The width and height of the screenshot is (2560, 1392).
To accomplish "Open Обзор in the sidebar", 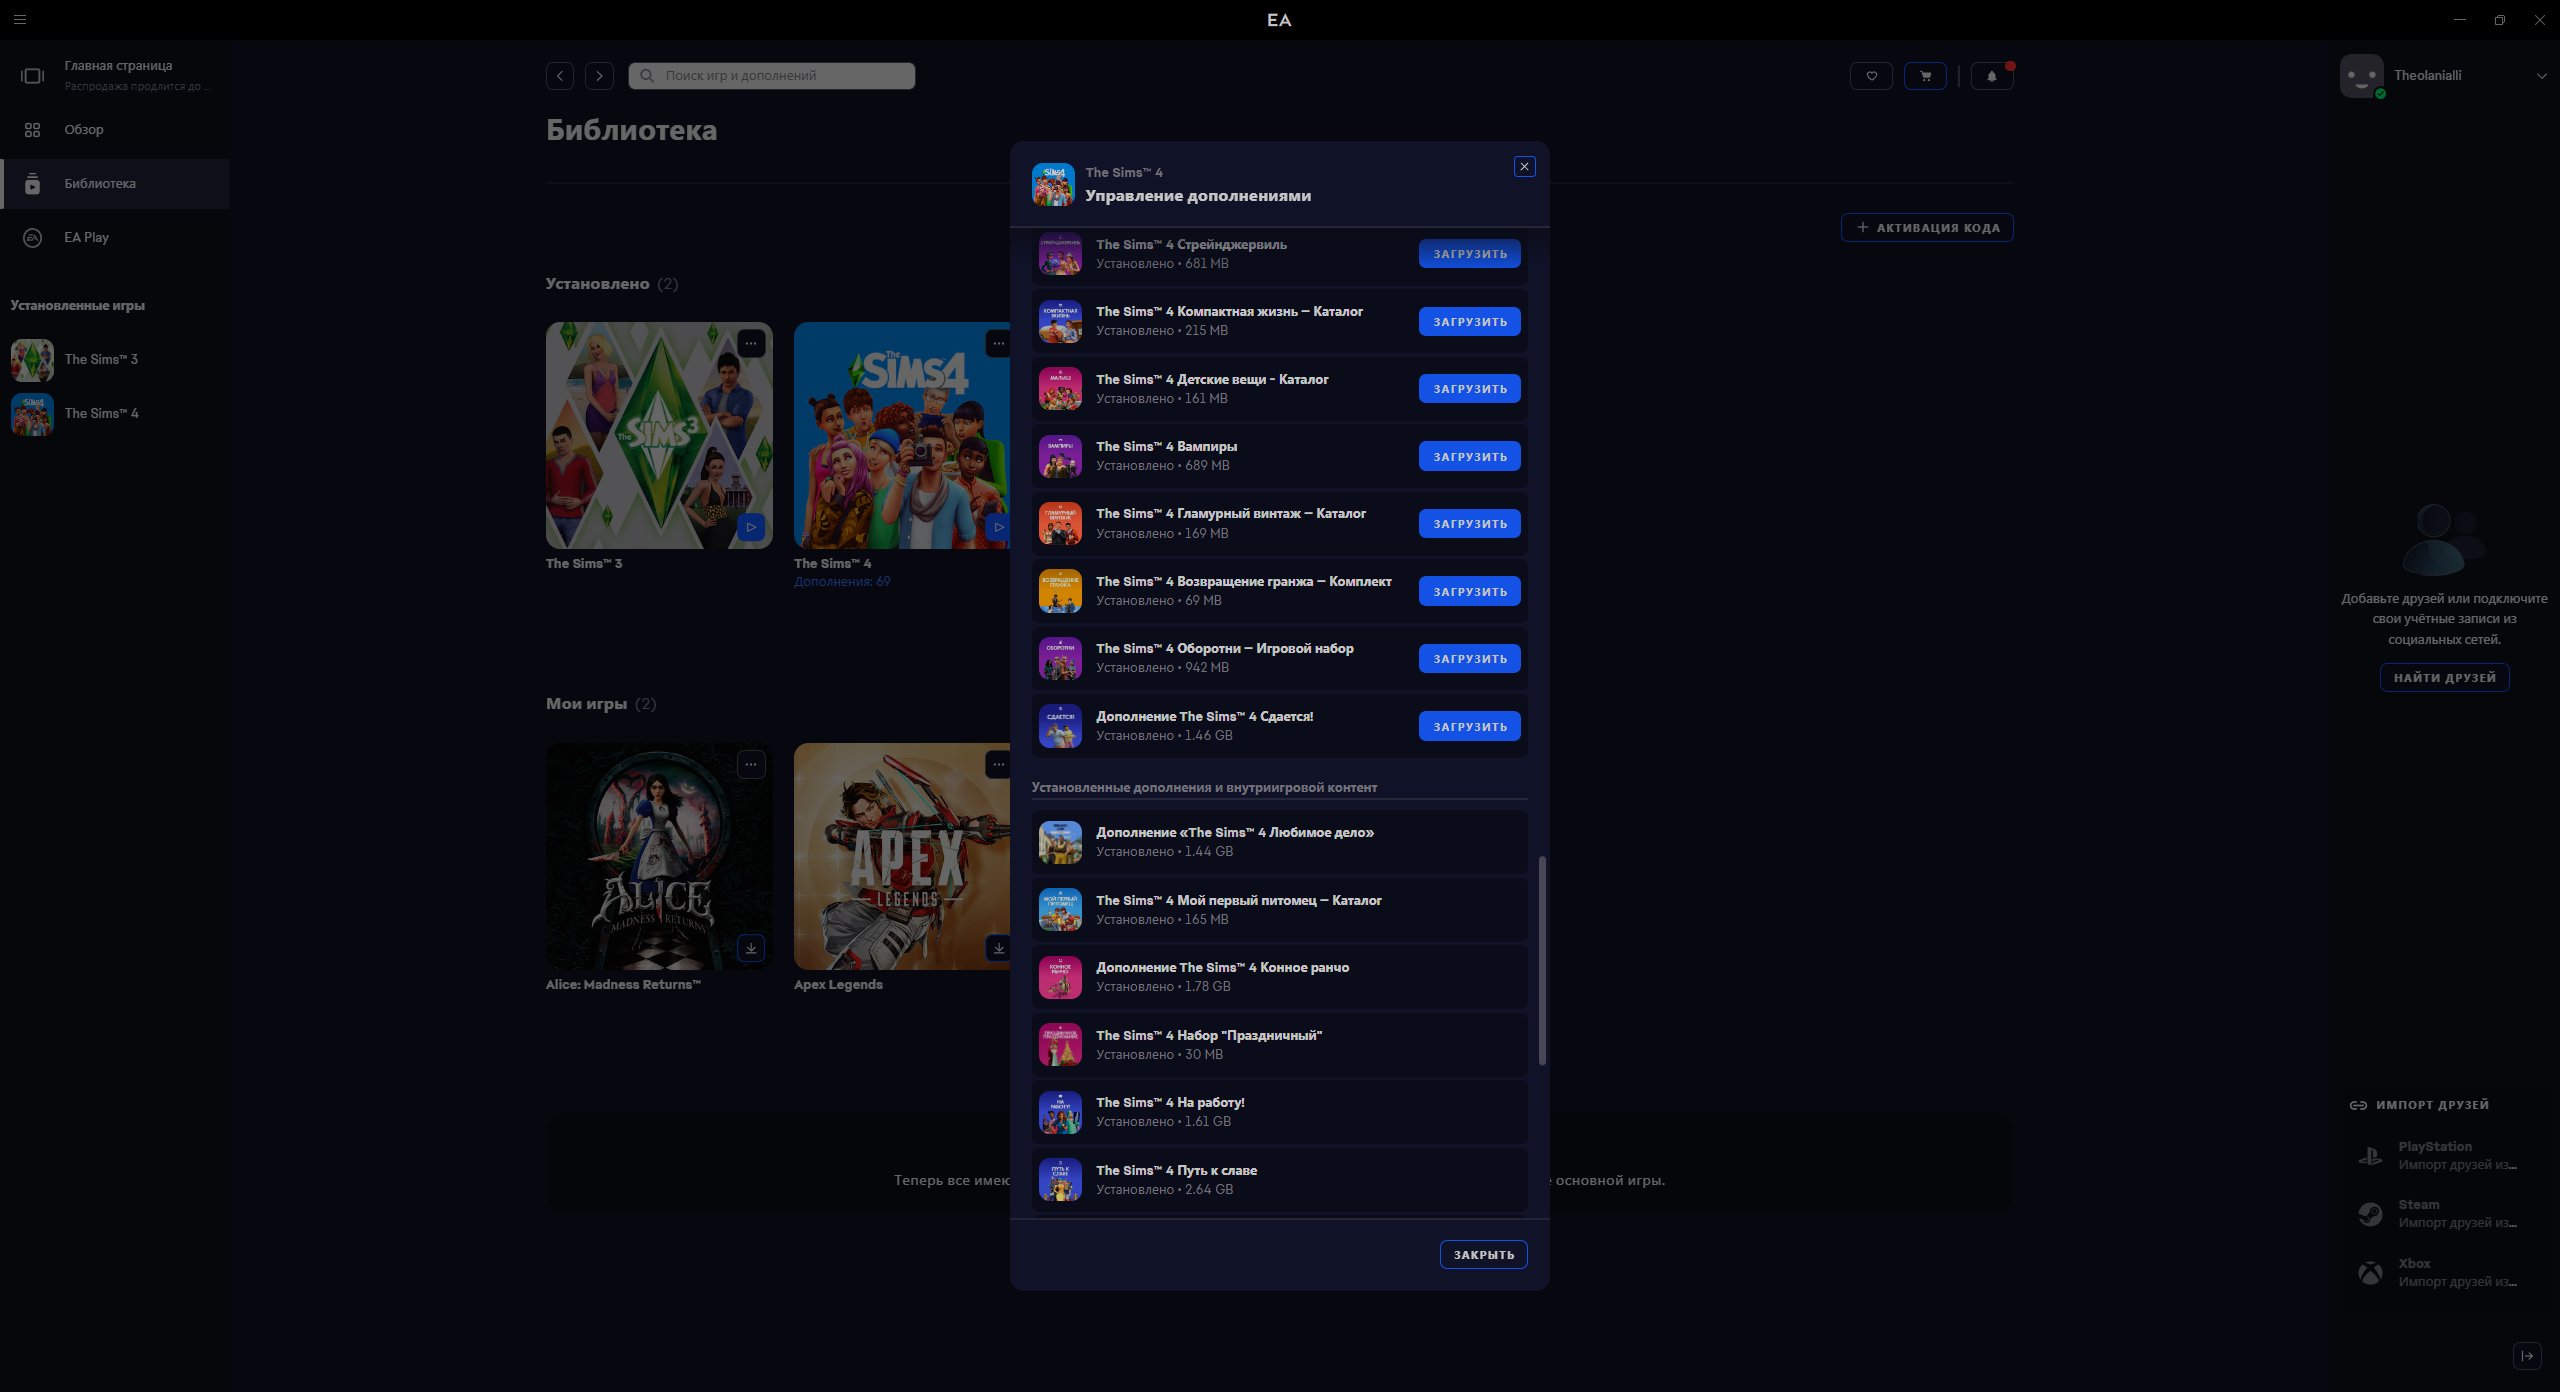I will (115, 129).
